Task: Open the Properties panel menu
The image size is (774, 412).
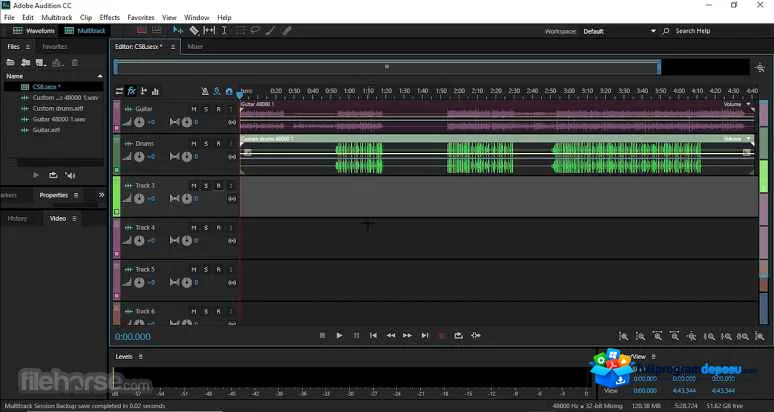Action: pyautogui.click(x=76, y=195)
